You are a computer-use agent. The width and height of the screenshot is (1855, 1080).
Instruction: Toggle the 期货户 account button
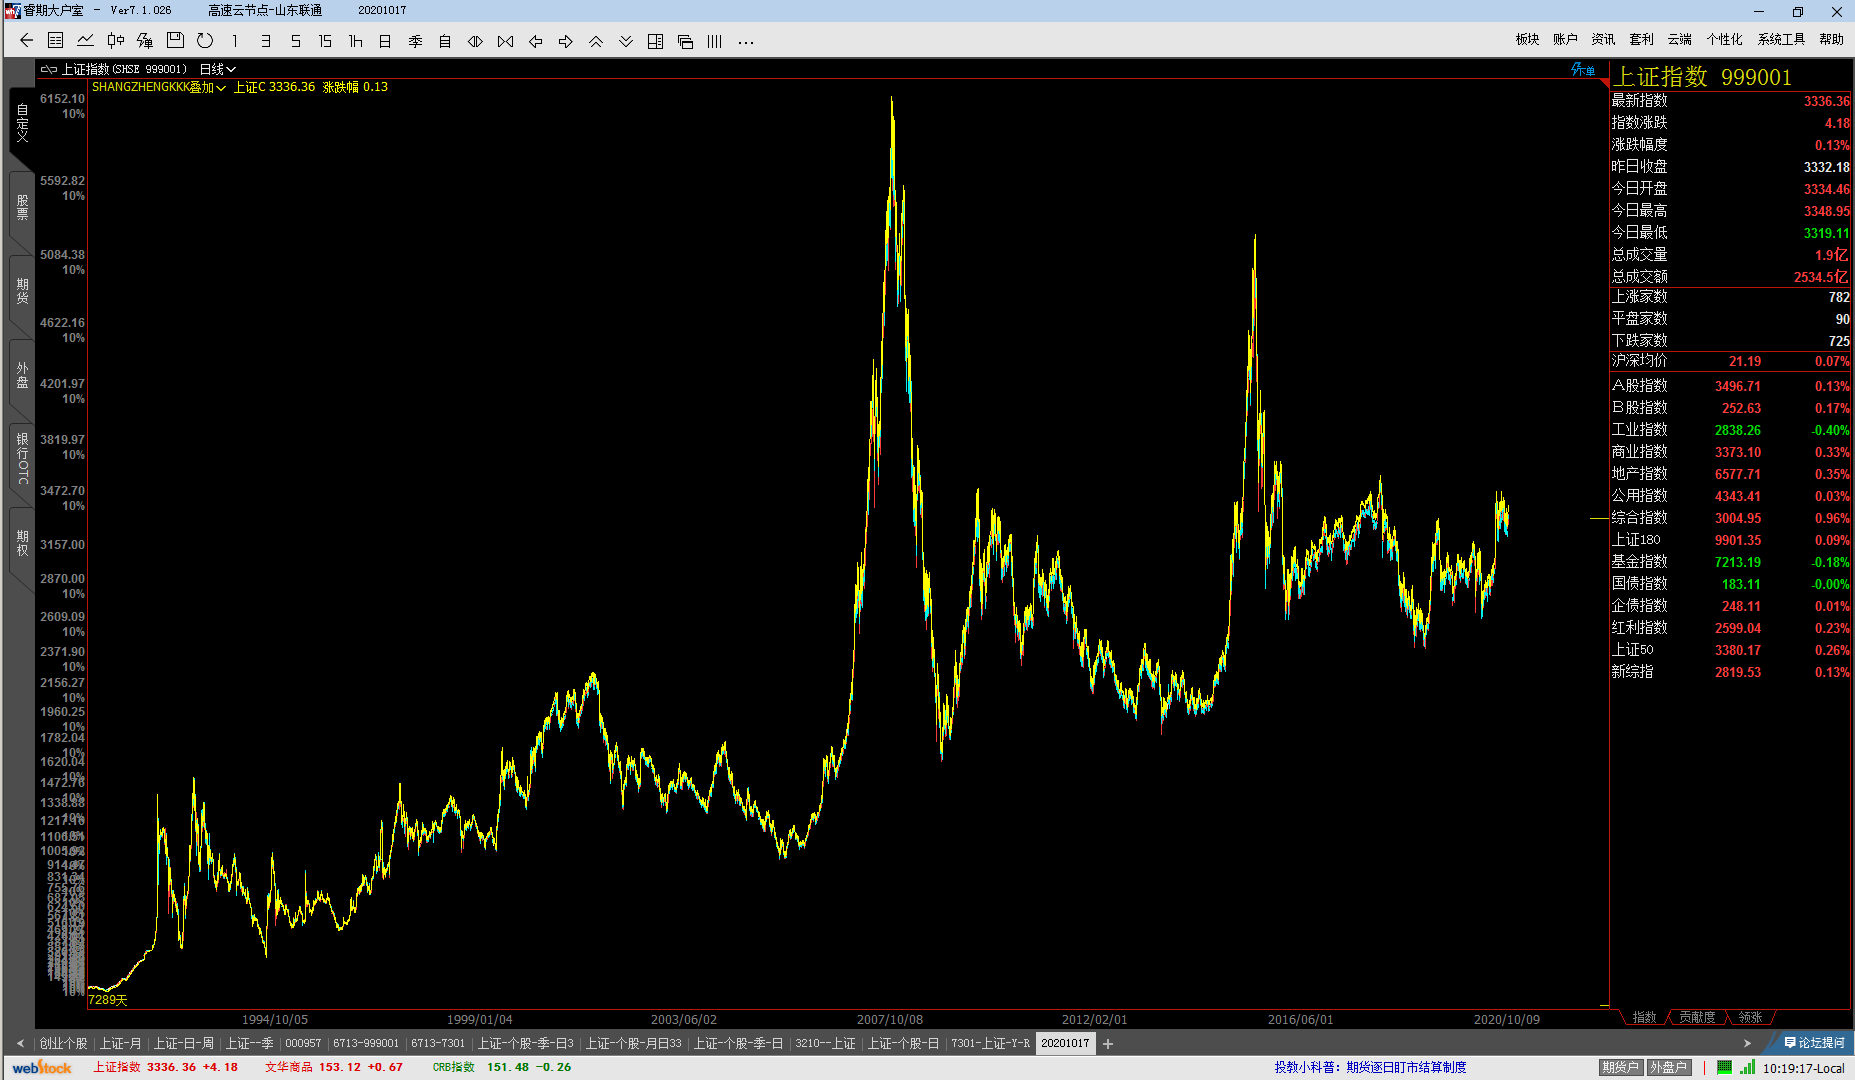[x=1620, y=1067]
